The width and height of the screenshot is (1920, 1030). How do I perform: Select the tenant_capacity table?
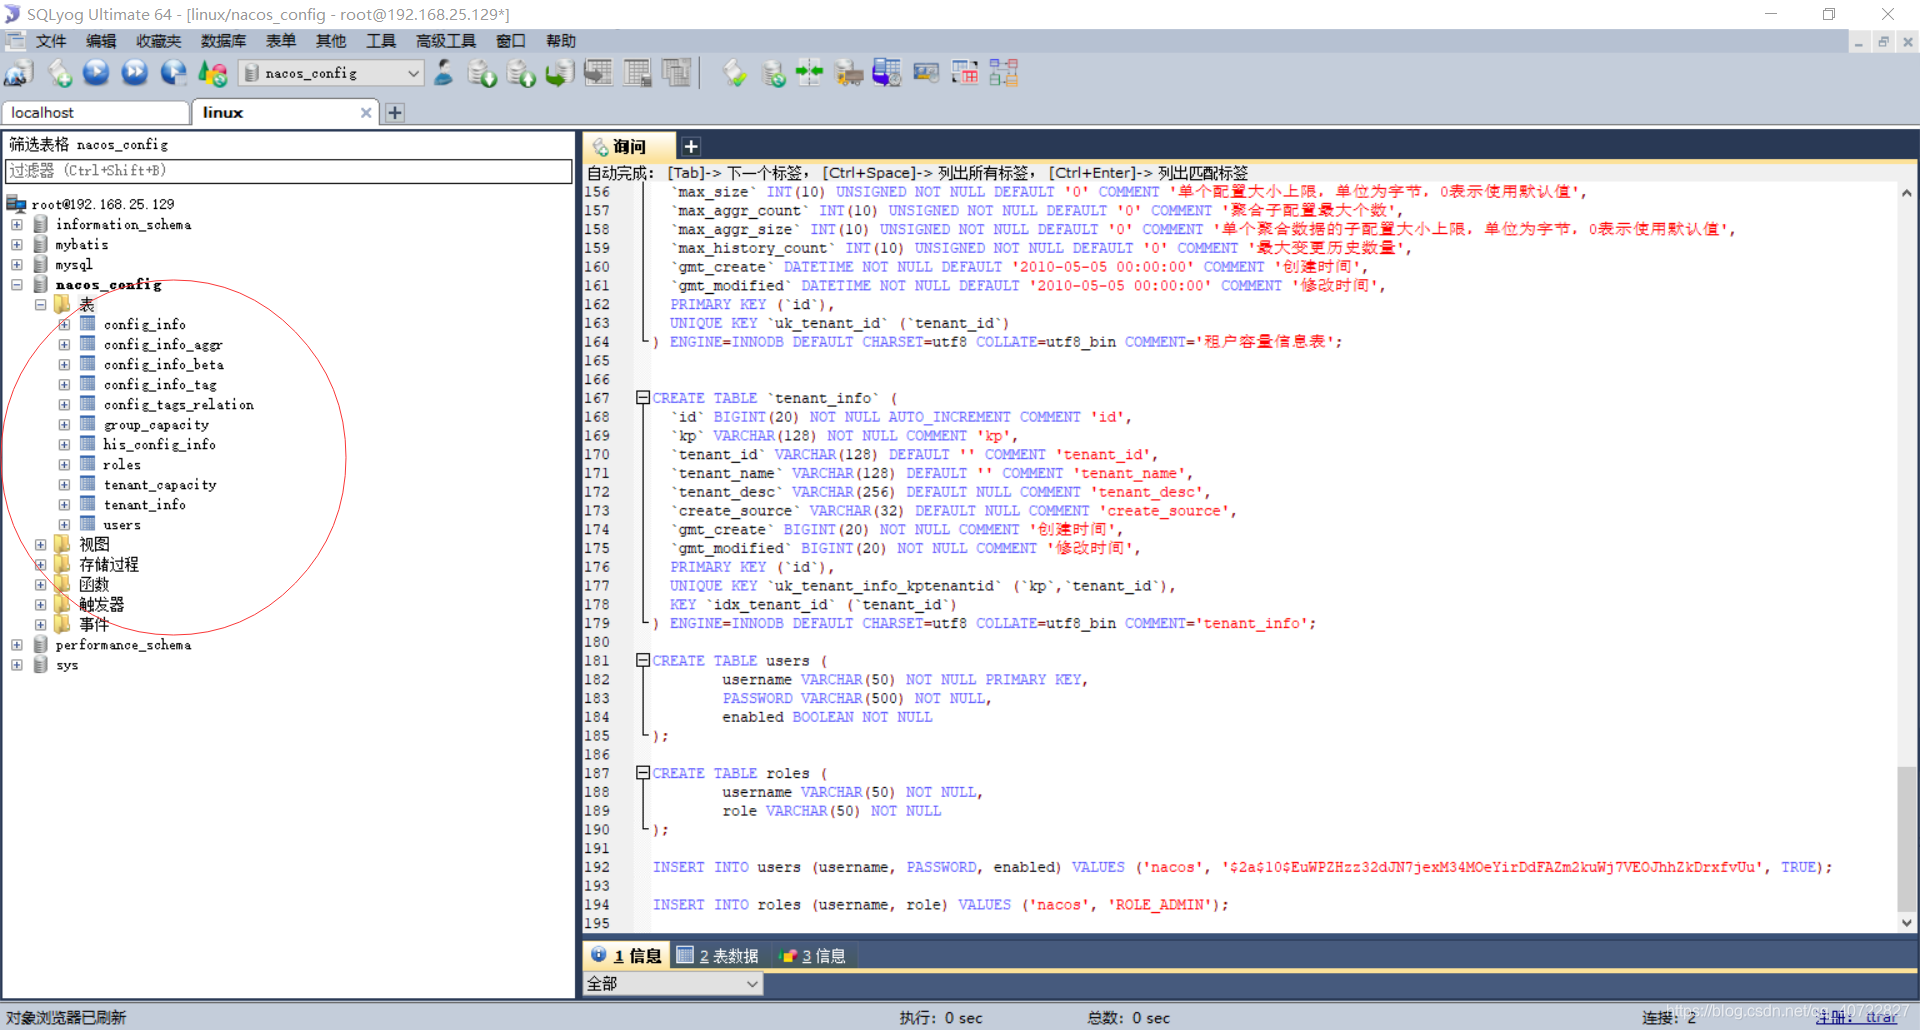click(x=160, y=485)
